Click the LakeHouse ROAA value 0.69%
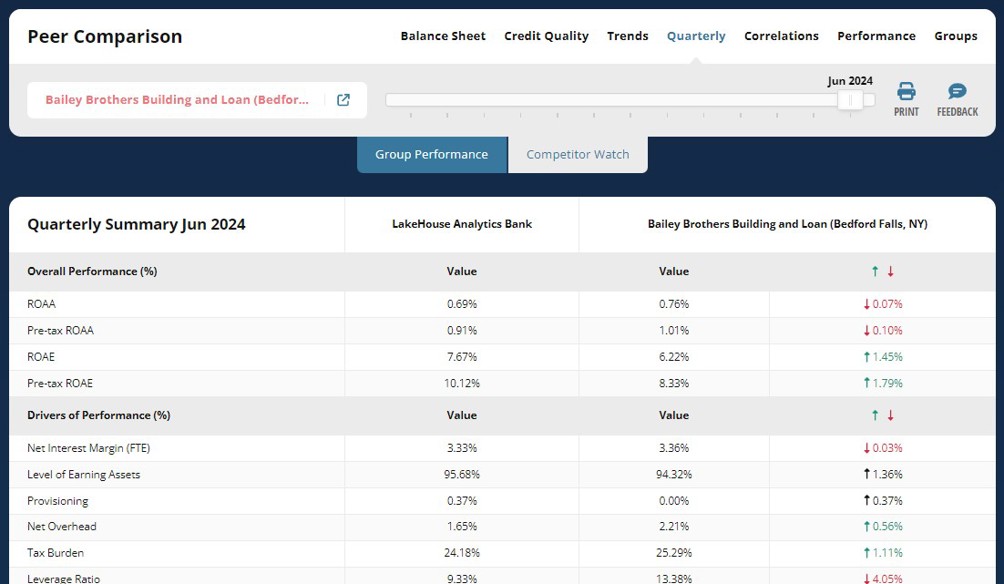This screenshot has height=584, width=1004. click(462, 304)
